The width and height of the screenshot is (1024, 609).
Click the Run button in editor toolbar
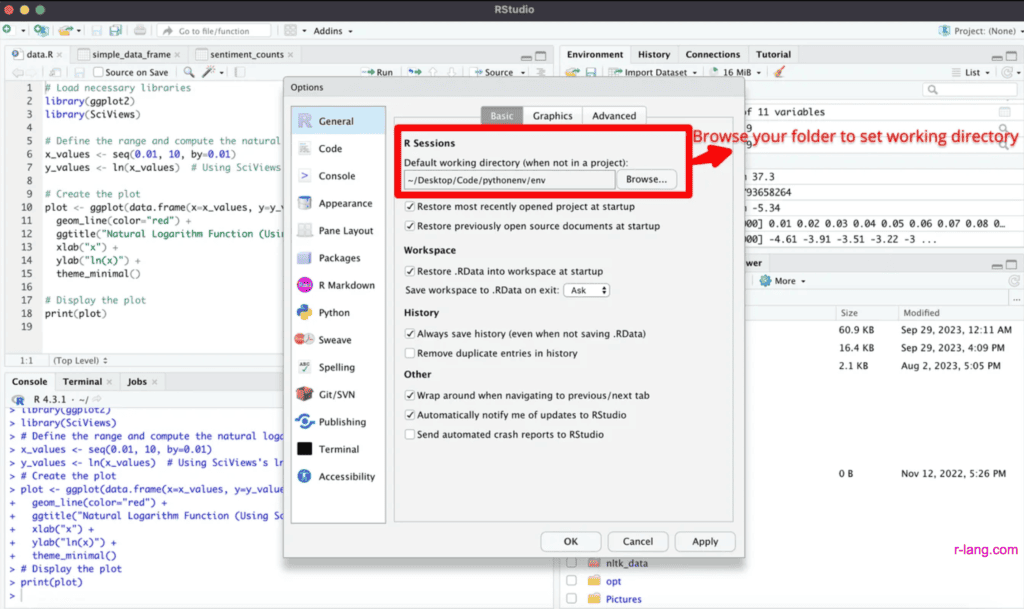coord(377,72)
